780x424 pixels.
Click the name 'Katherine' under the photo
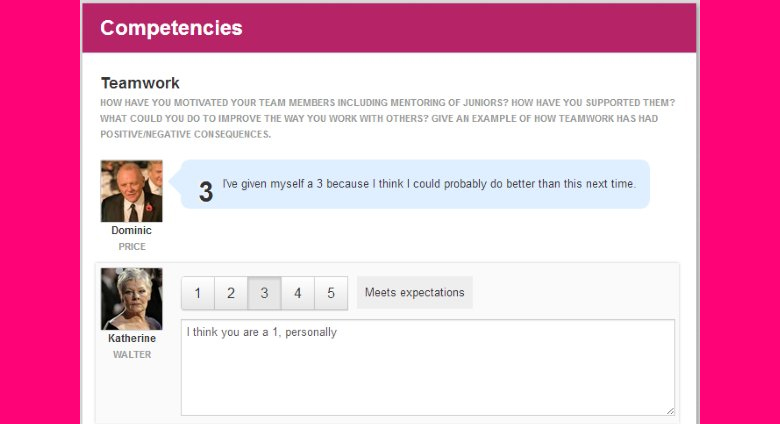tap(131, 339)
